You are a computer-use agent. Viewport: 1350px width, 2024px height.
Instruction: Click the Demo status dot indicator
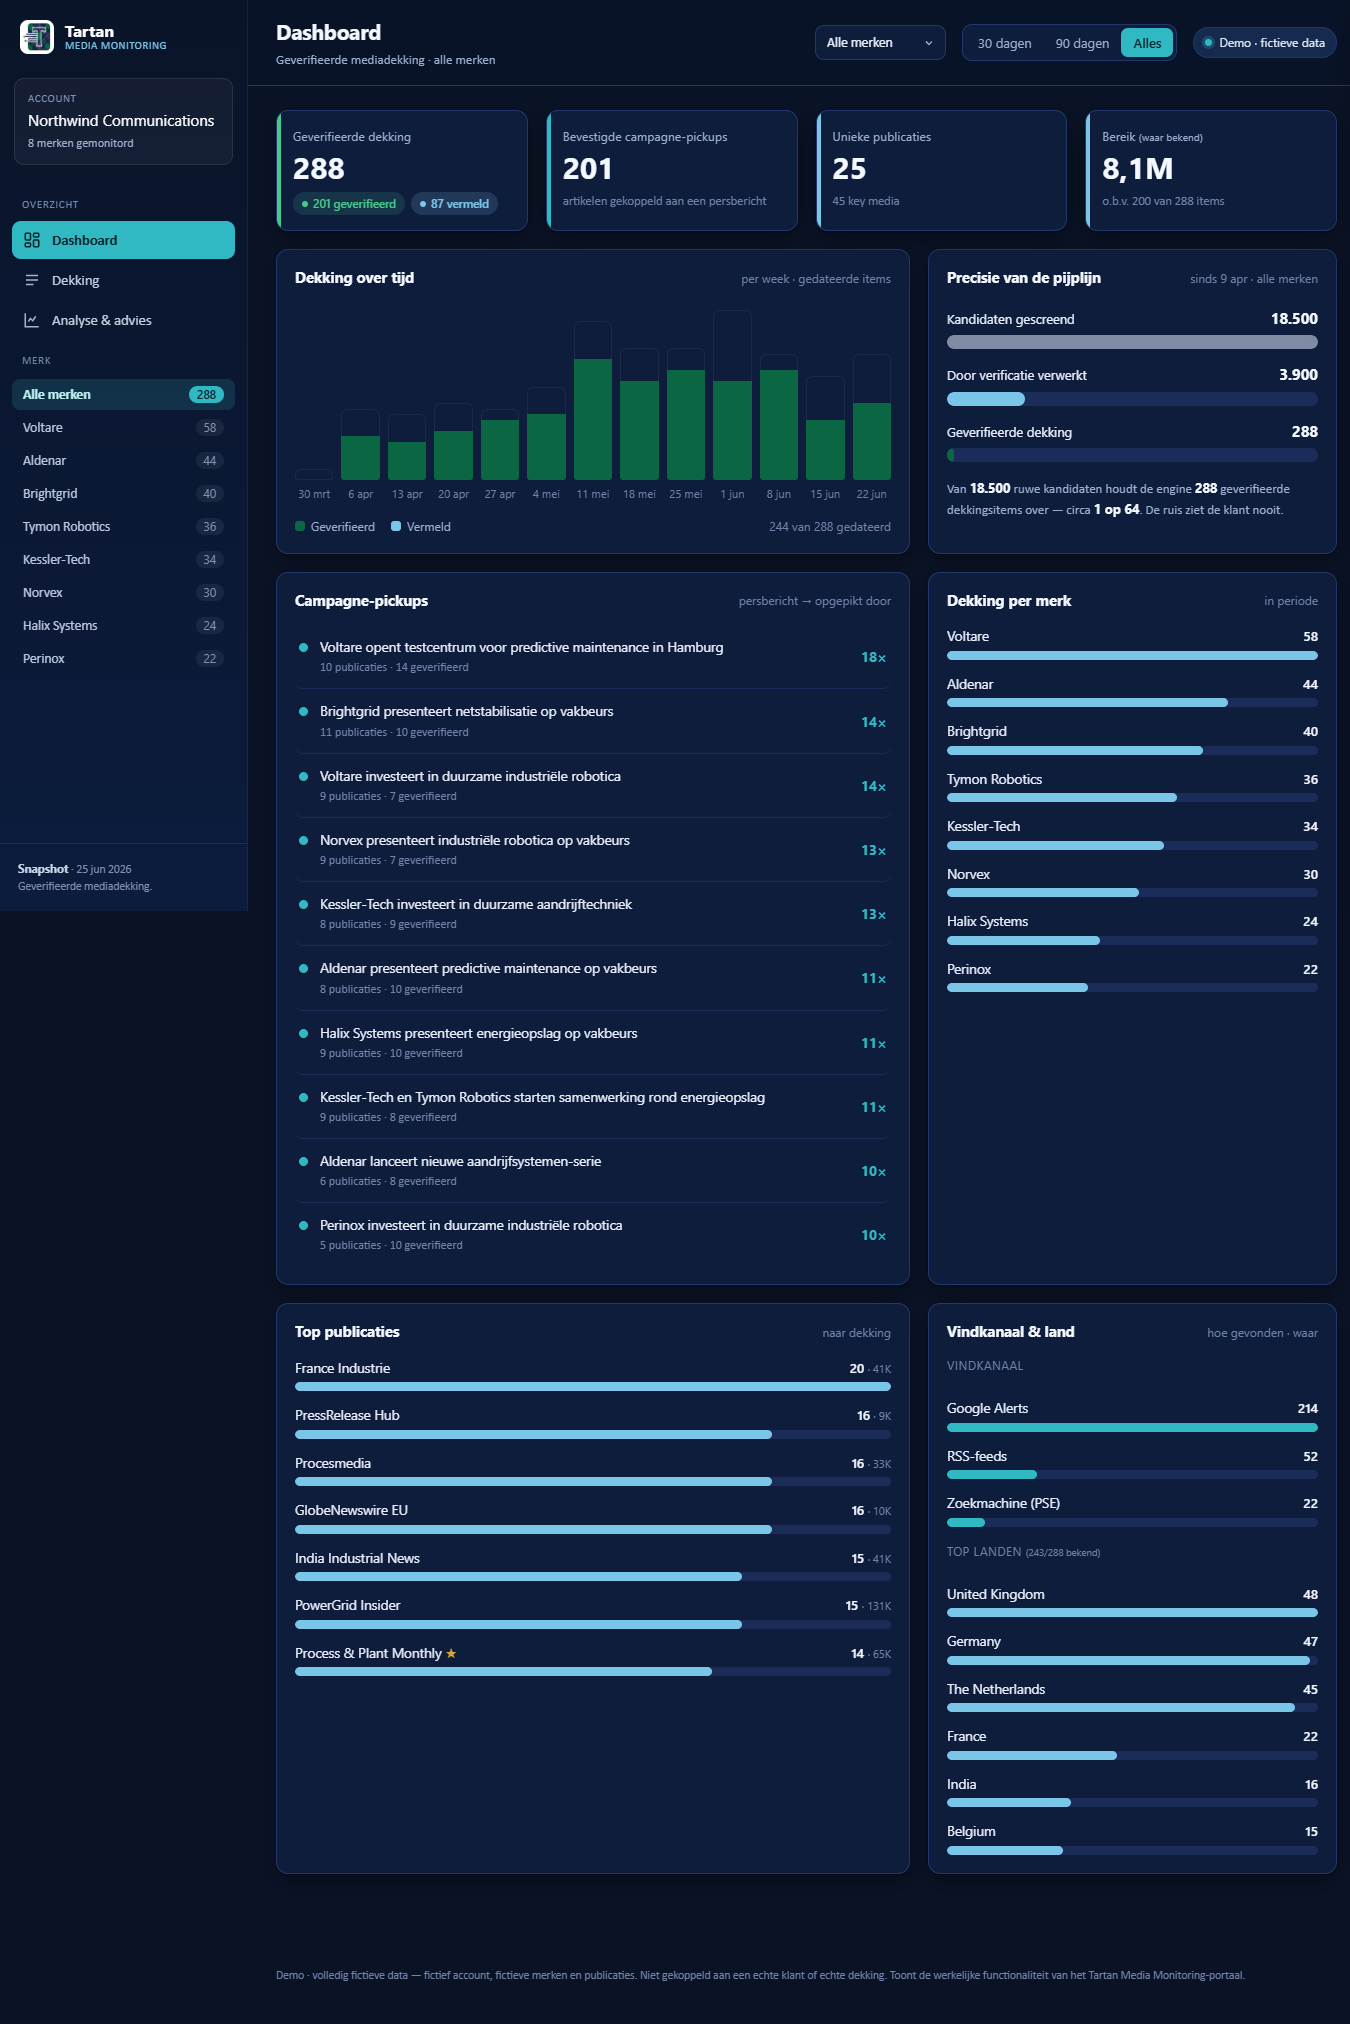click(x=1208, y=43)
